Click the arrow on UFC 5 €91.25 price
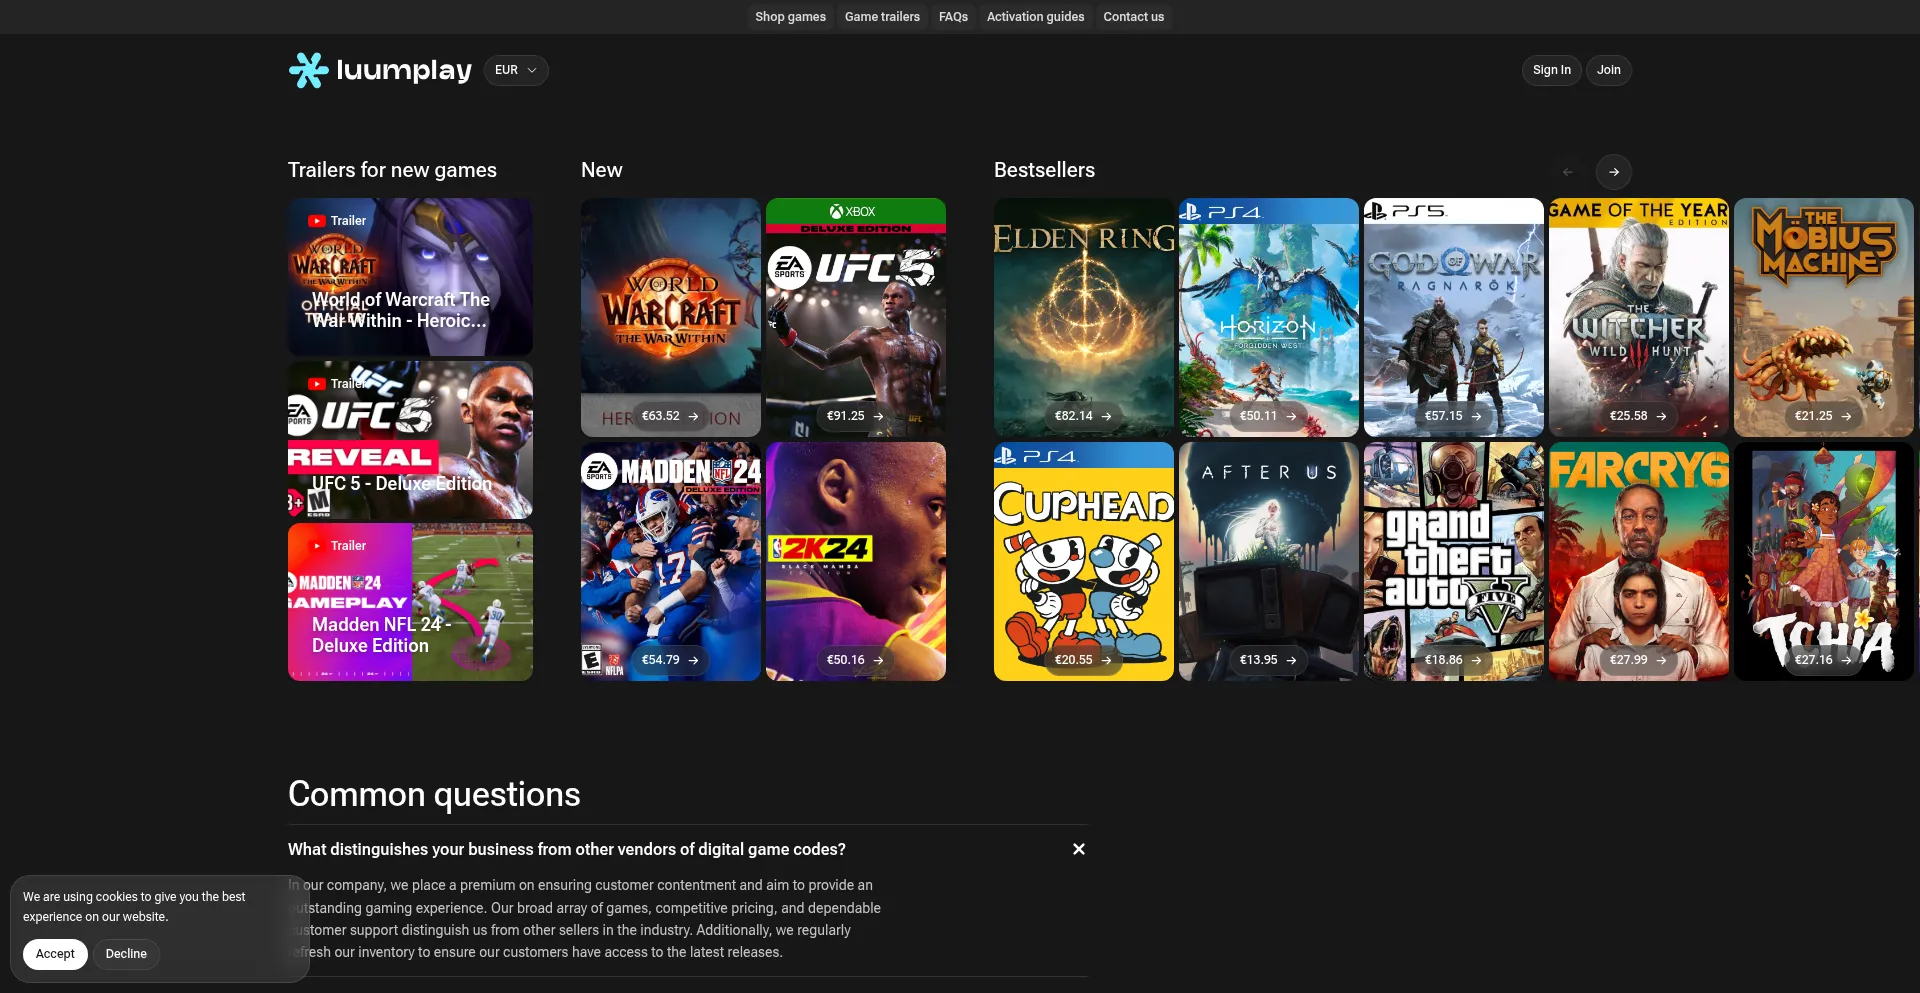 tap(878, 416)
